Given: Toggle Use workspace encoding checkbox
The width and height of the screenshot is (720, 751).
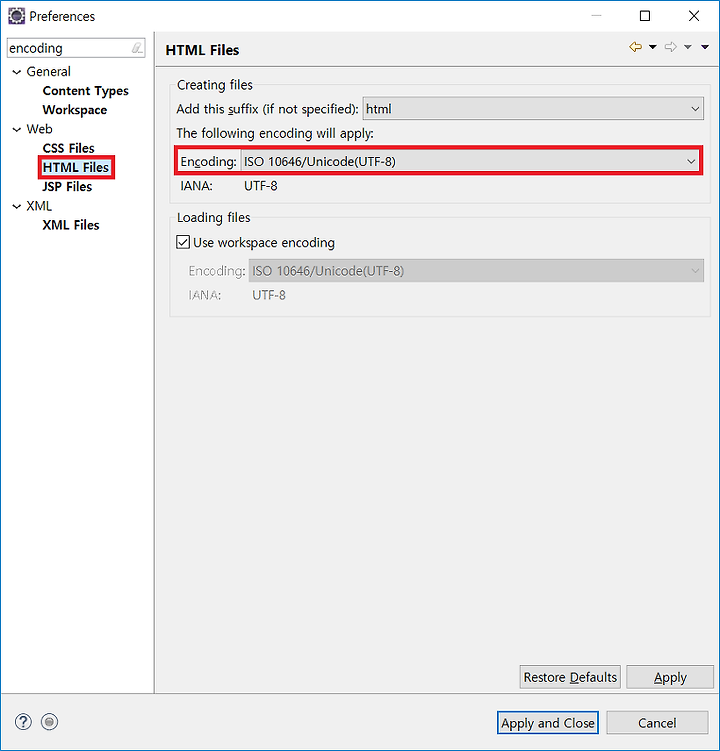Looking at the screenshot, I should (183, 242).
